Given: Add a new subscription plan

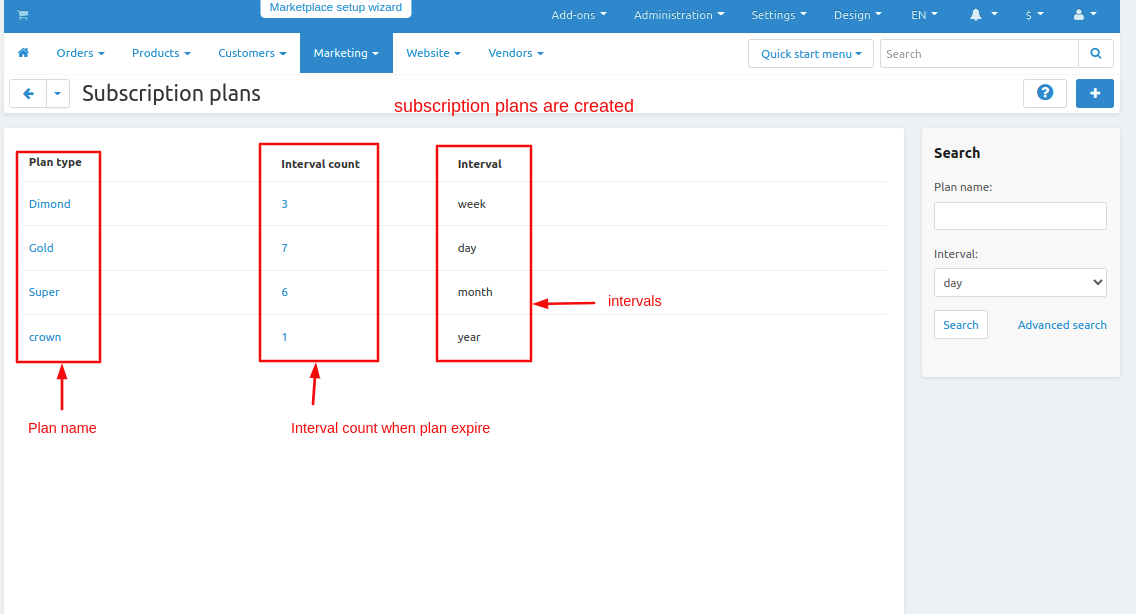Looking at the screenshot, I should [x=1095, y=93].
